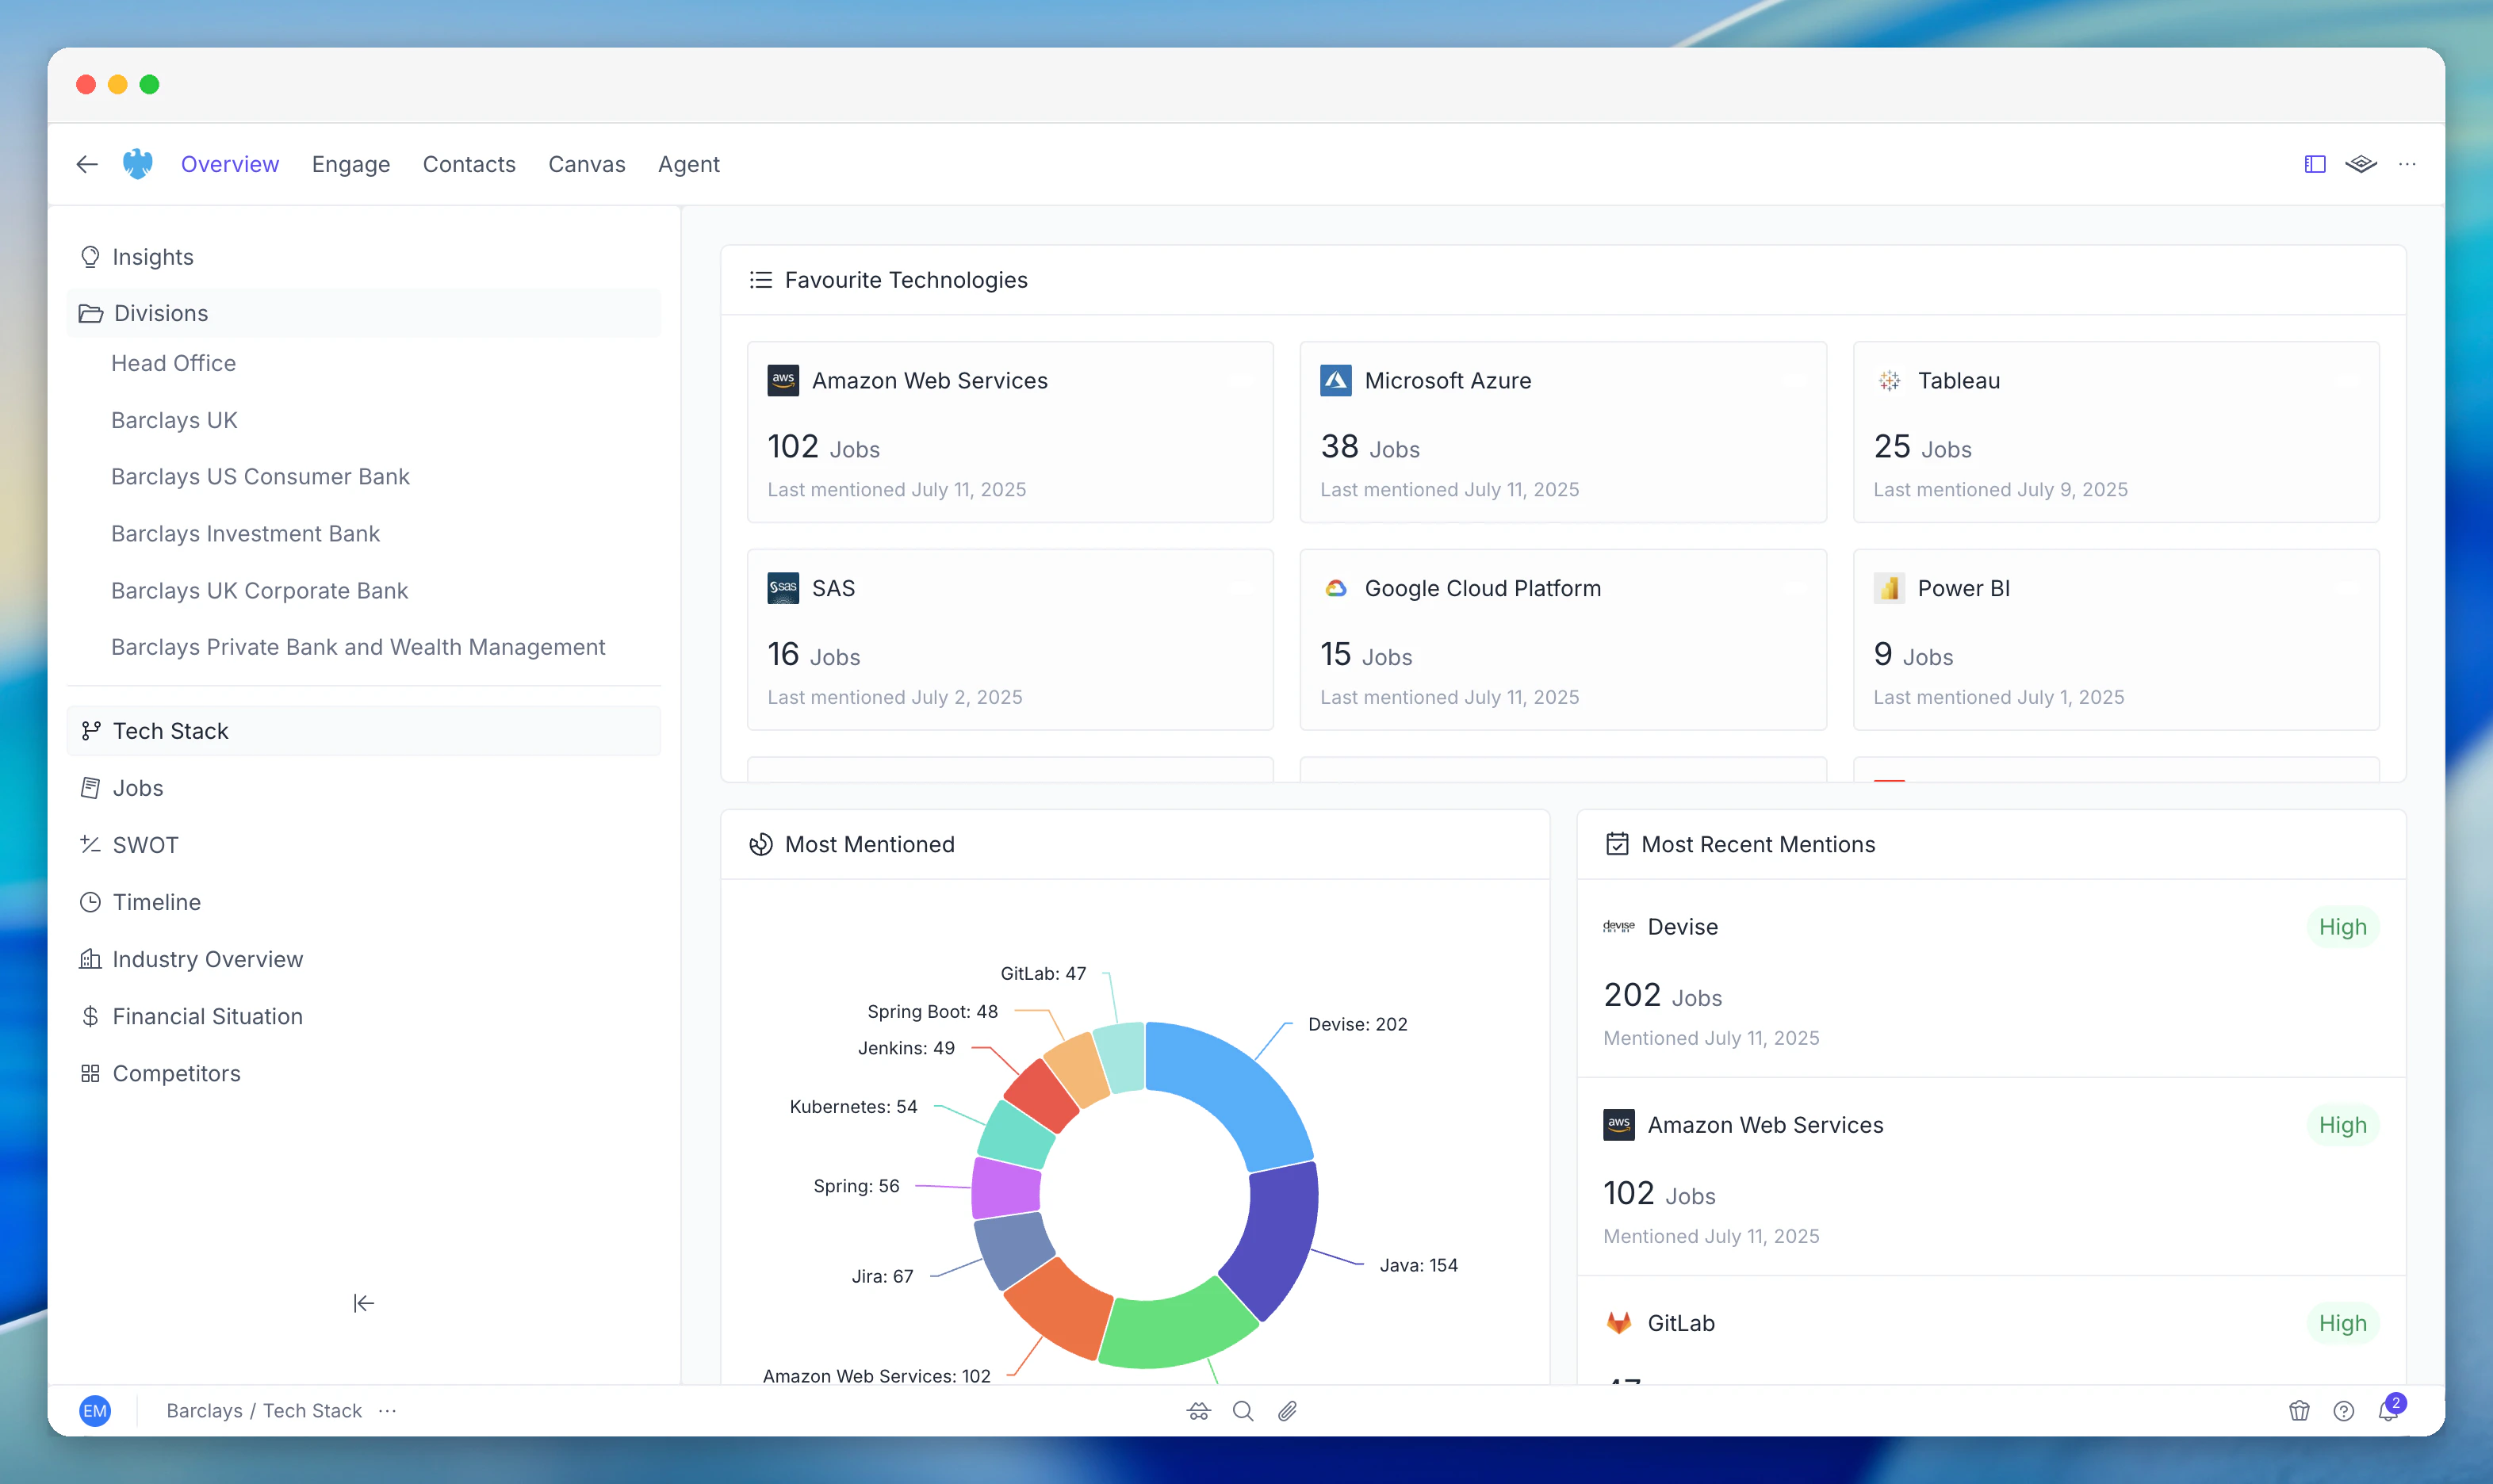Click the Jobs document icon
Image resolution: width=2493 pixels, height=1484 pixels.
tap(90, 788)
